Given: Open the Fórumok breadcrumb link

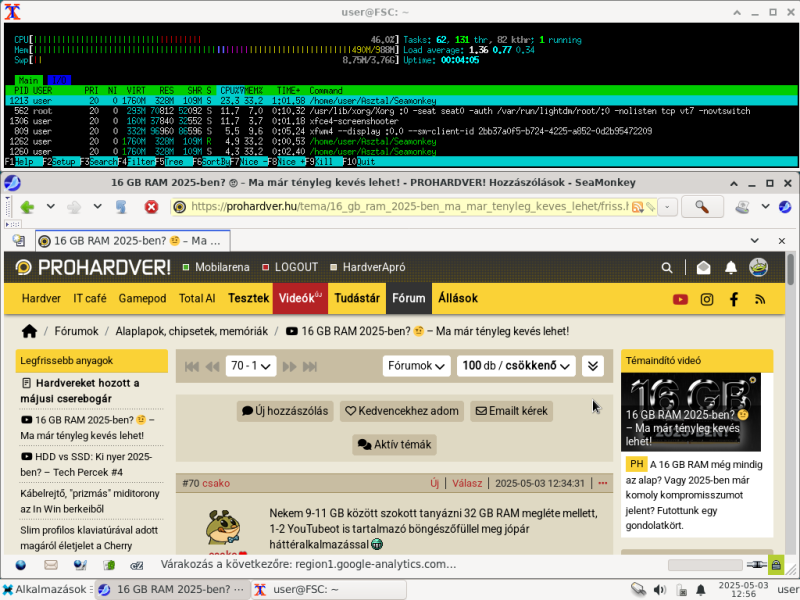Looking at the screenshot, I should [77, 332].
